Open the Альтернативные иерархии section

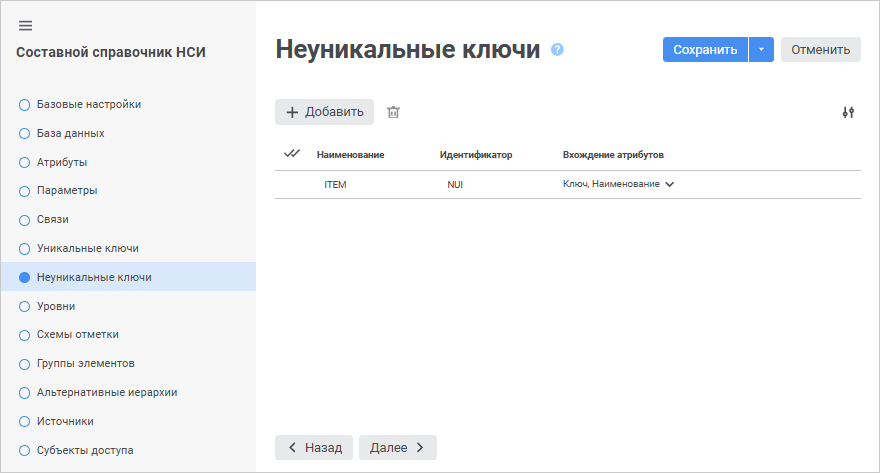tap(106, 393)
